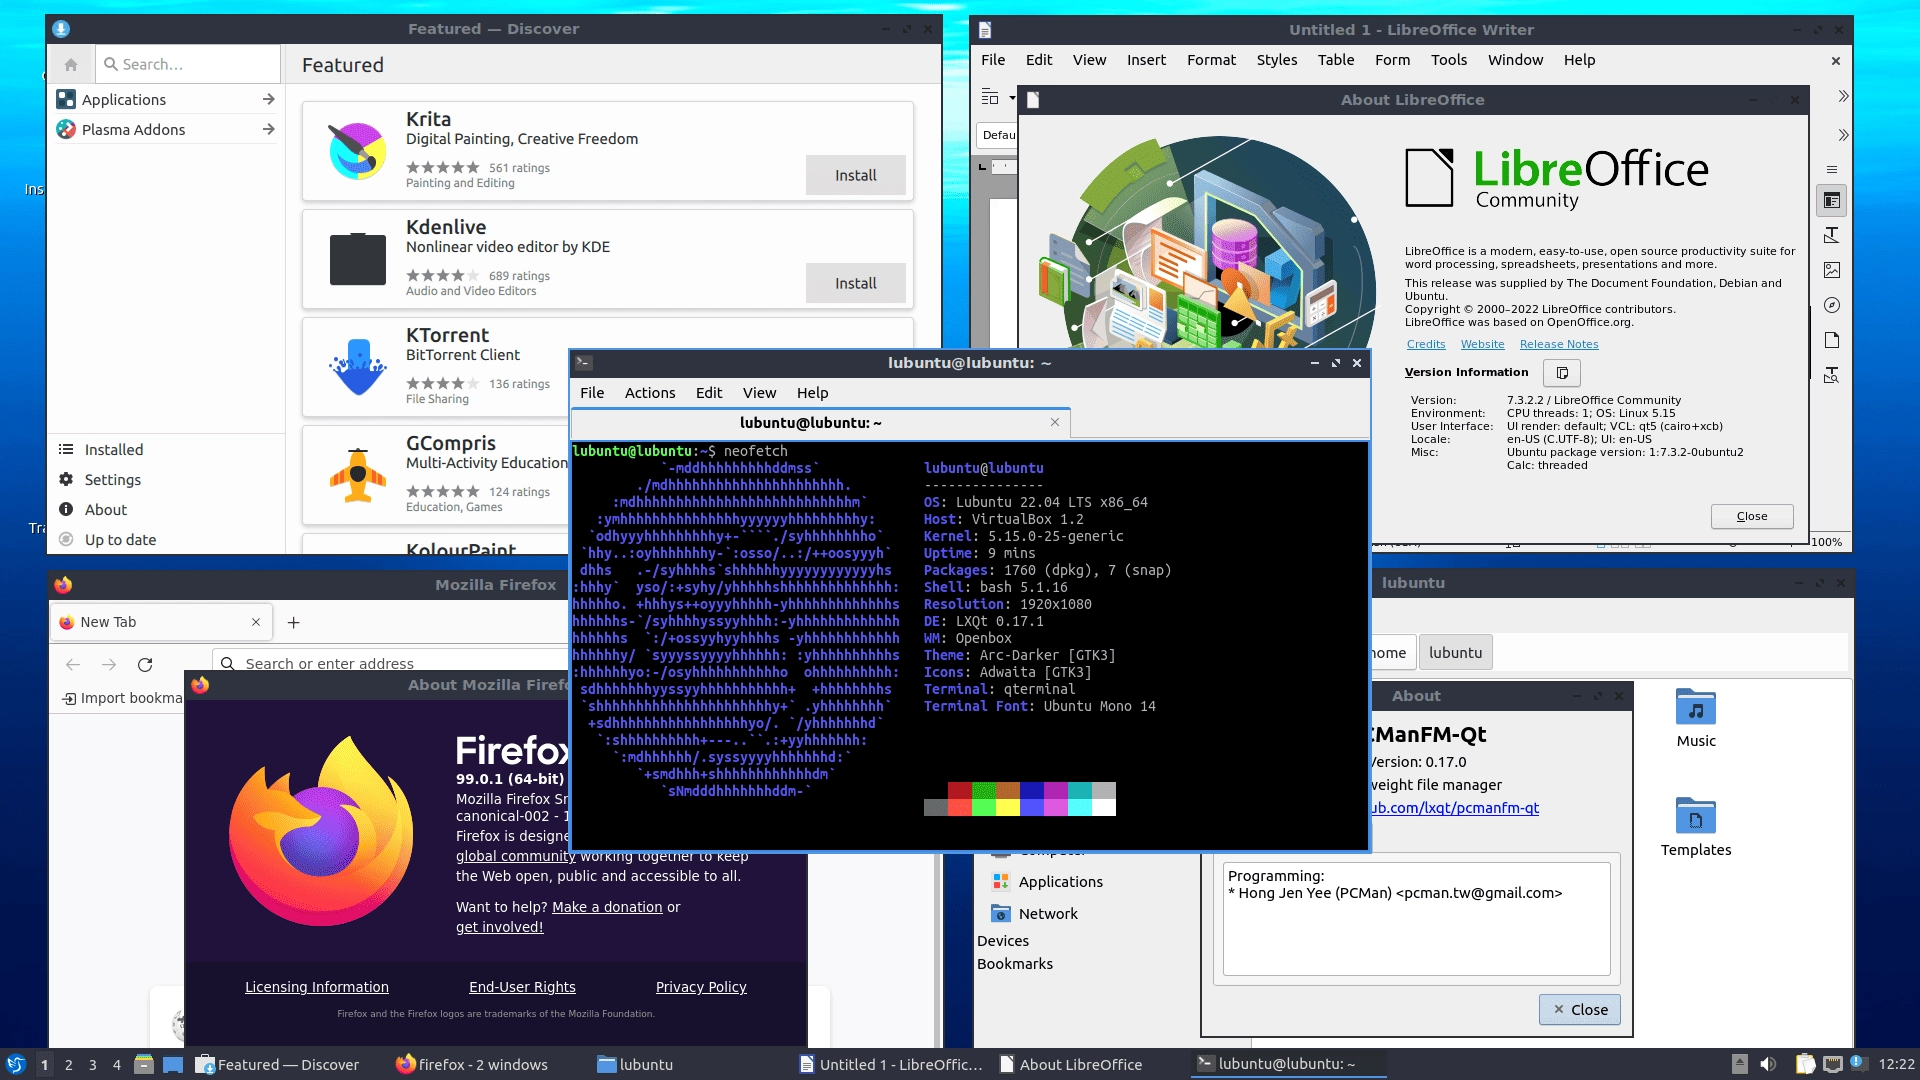
Task: Open terminal View menu
Action: [759, 393]
